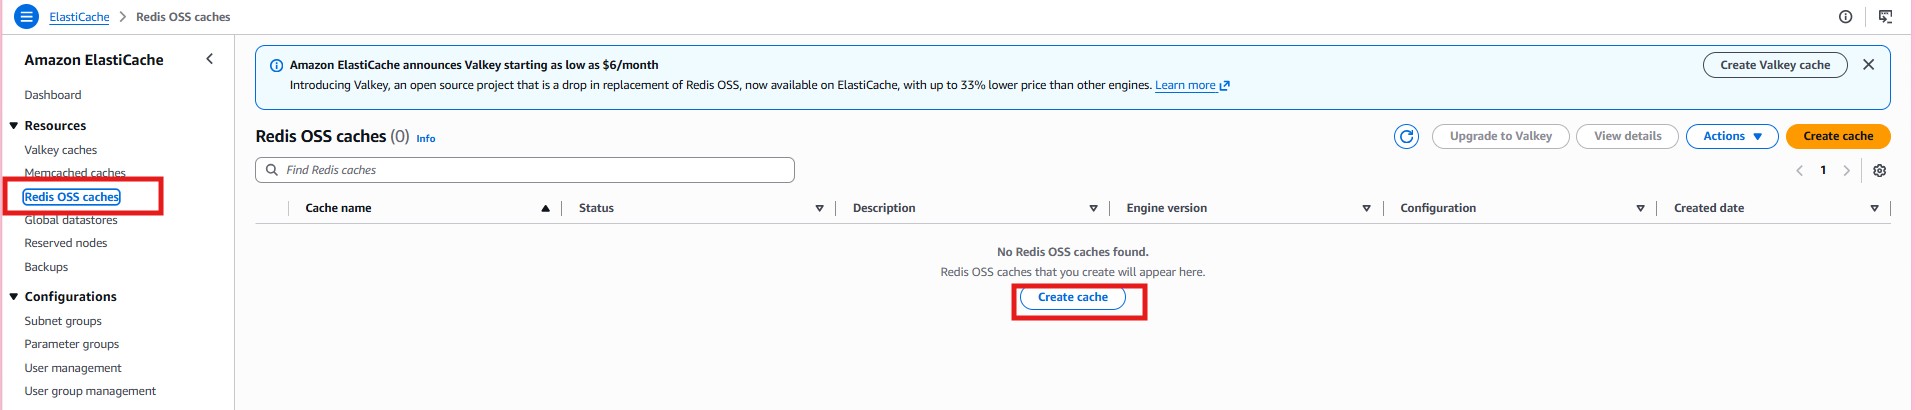Open User group management in sidebar

(x=90, y=391)
